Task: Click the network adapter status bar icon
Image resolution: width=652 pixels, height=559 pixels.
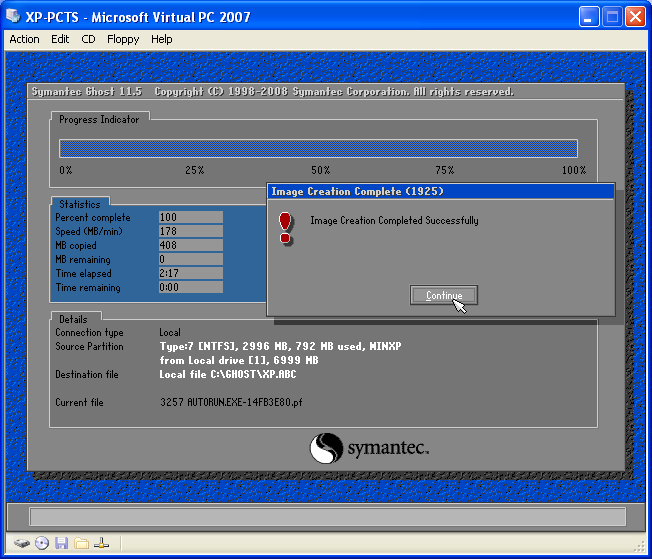Action: [x=101, y=543]
